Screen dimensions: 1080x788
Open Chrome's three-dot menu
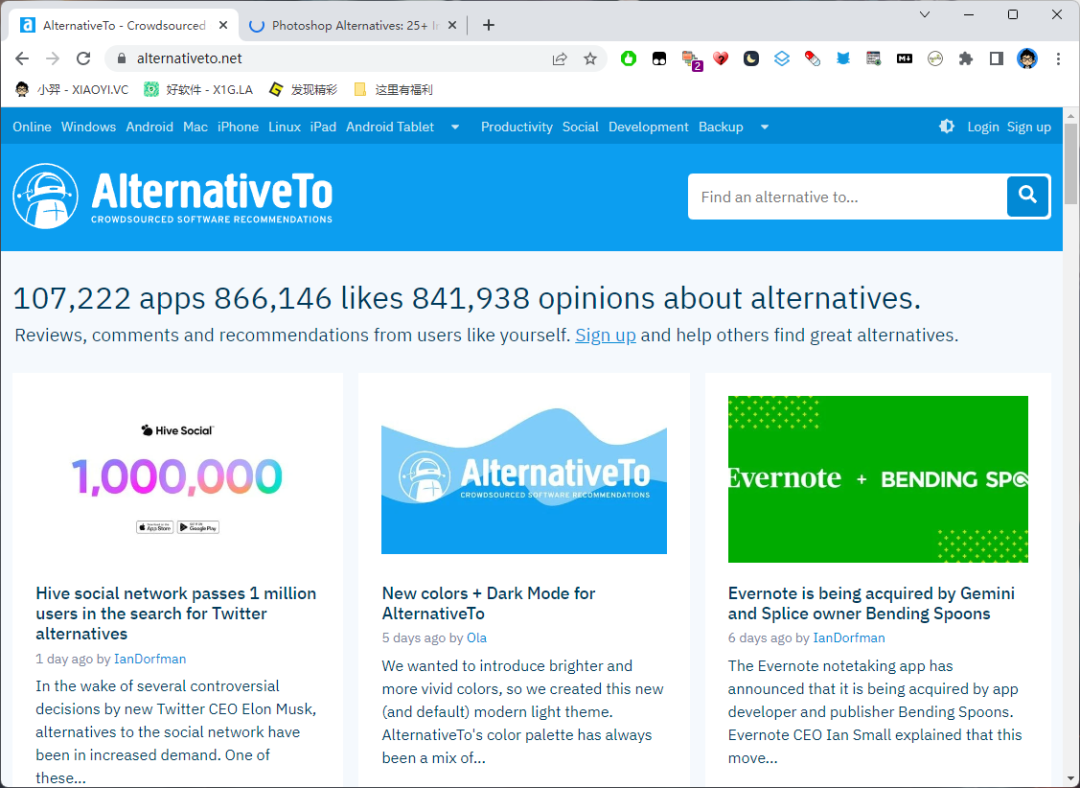pyautogui.click(x=1059, y=59)
